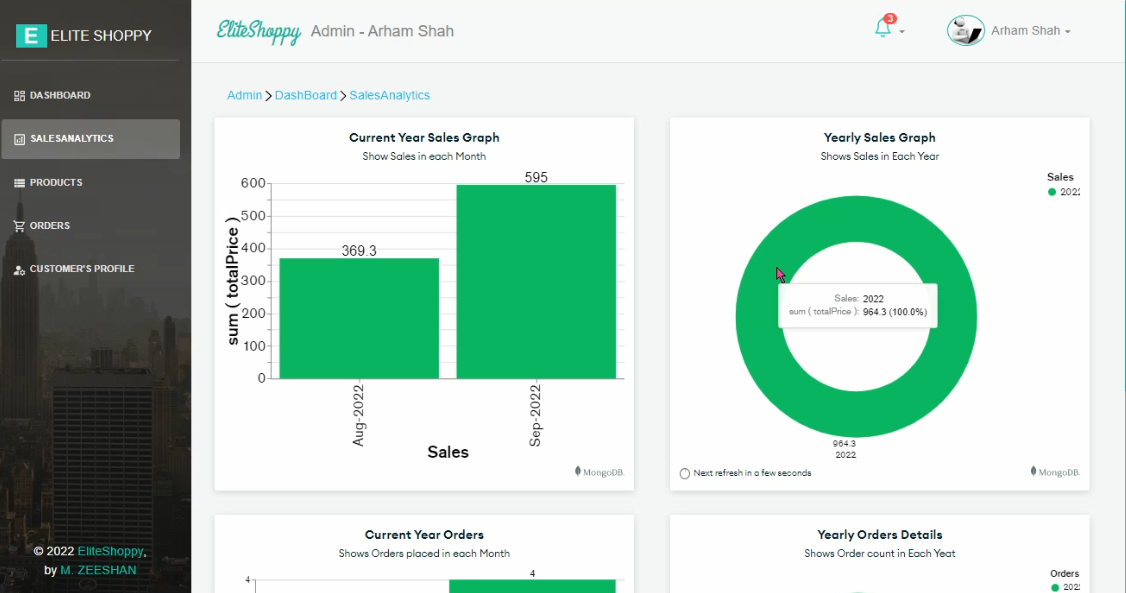This screenshot has width=1126, height=593.
Task: Click the green Sales legend dot for 2022
Action: (1051, 192)
